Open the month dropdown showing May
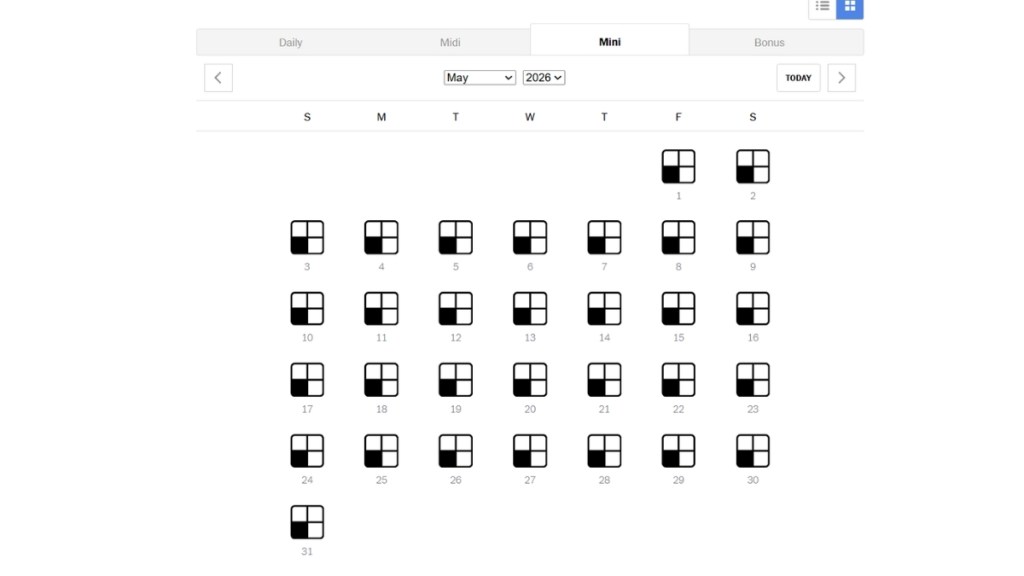 pyautogui.click(x=479, y=78)
